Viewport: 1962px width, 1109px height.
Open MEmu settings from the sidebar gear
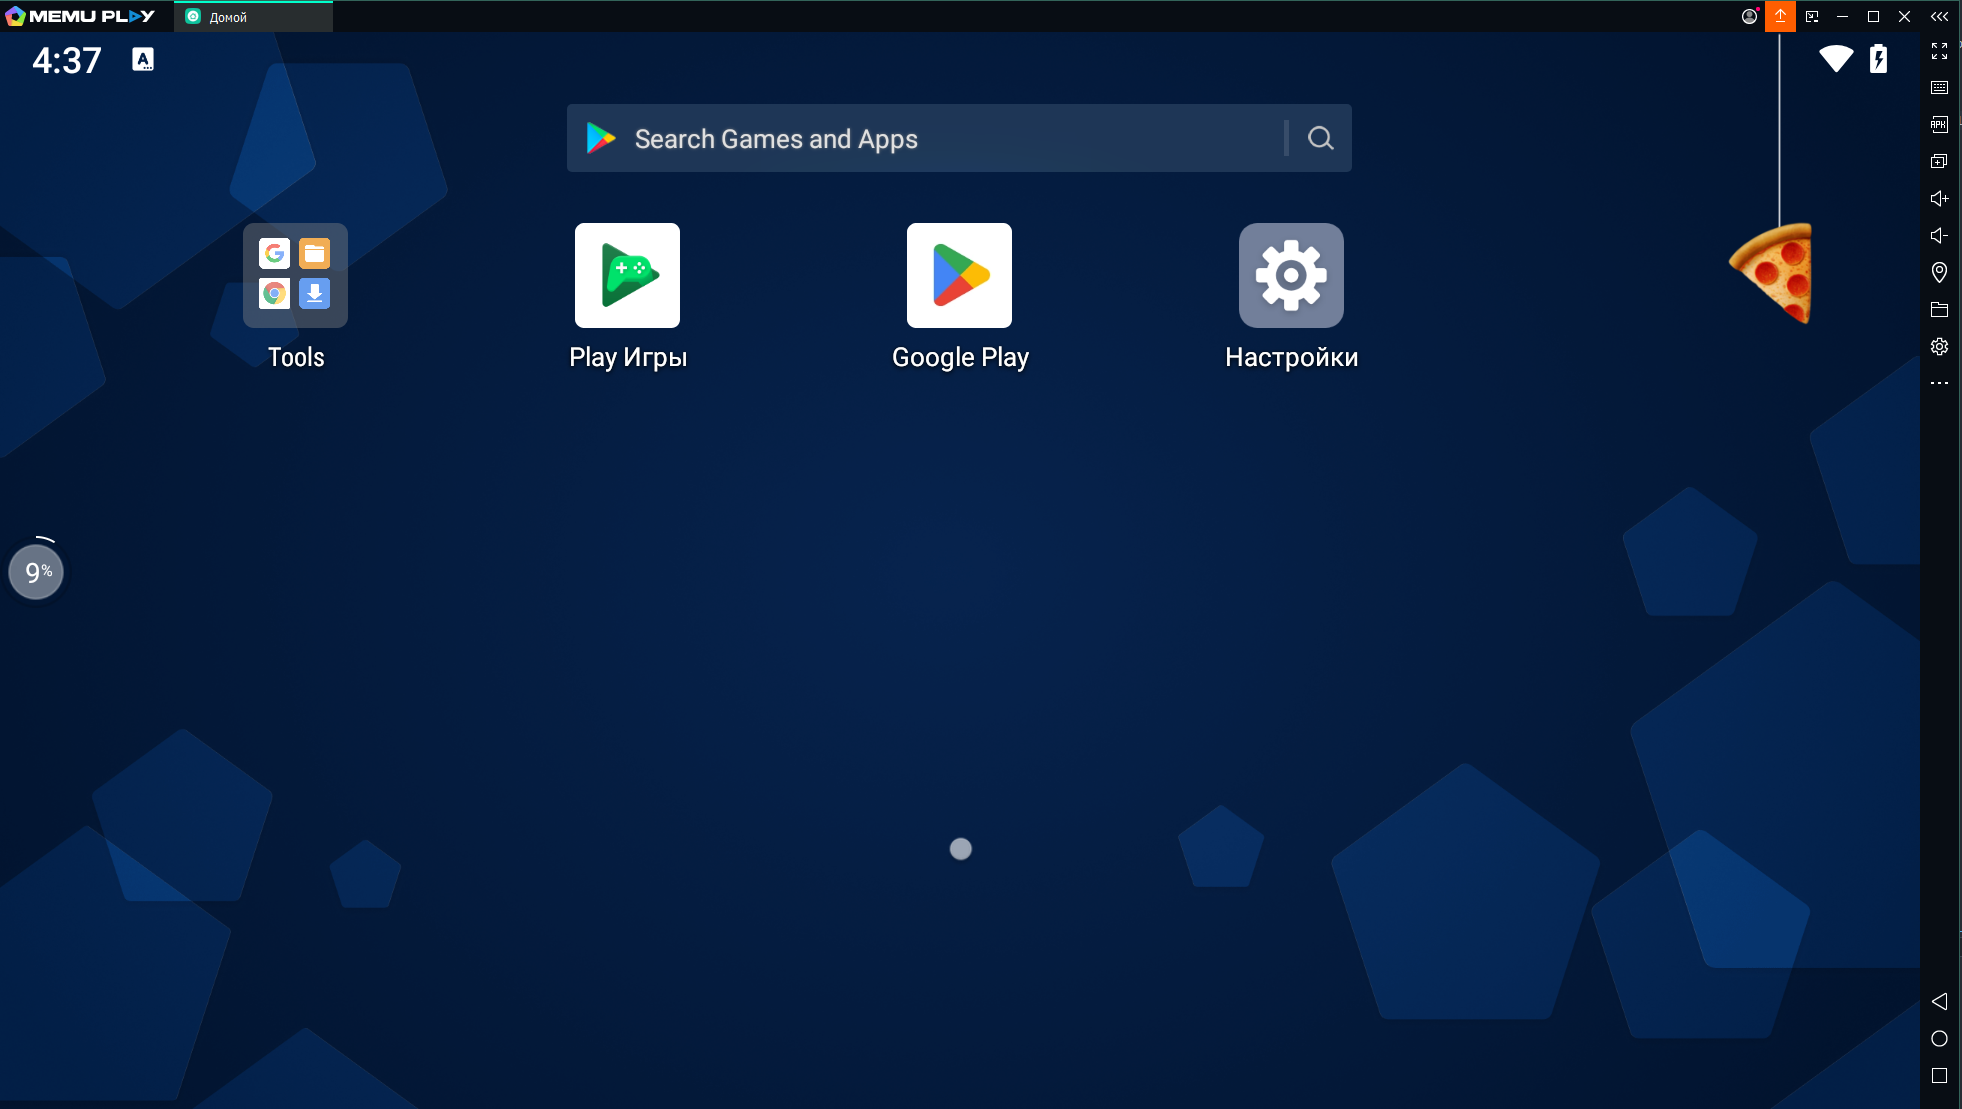click(x=1939, y=346)
